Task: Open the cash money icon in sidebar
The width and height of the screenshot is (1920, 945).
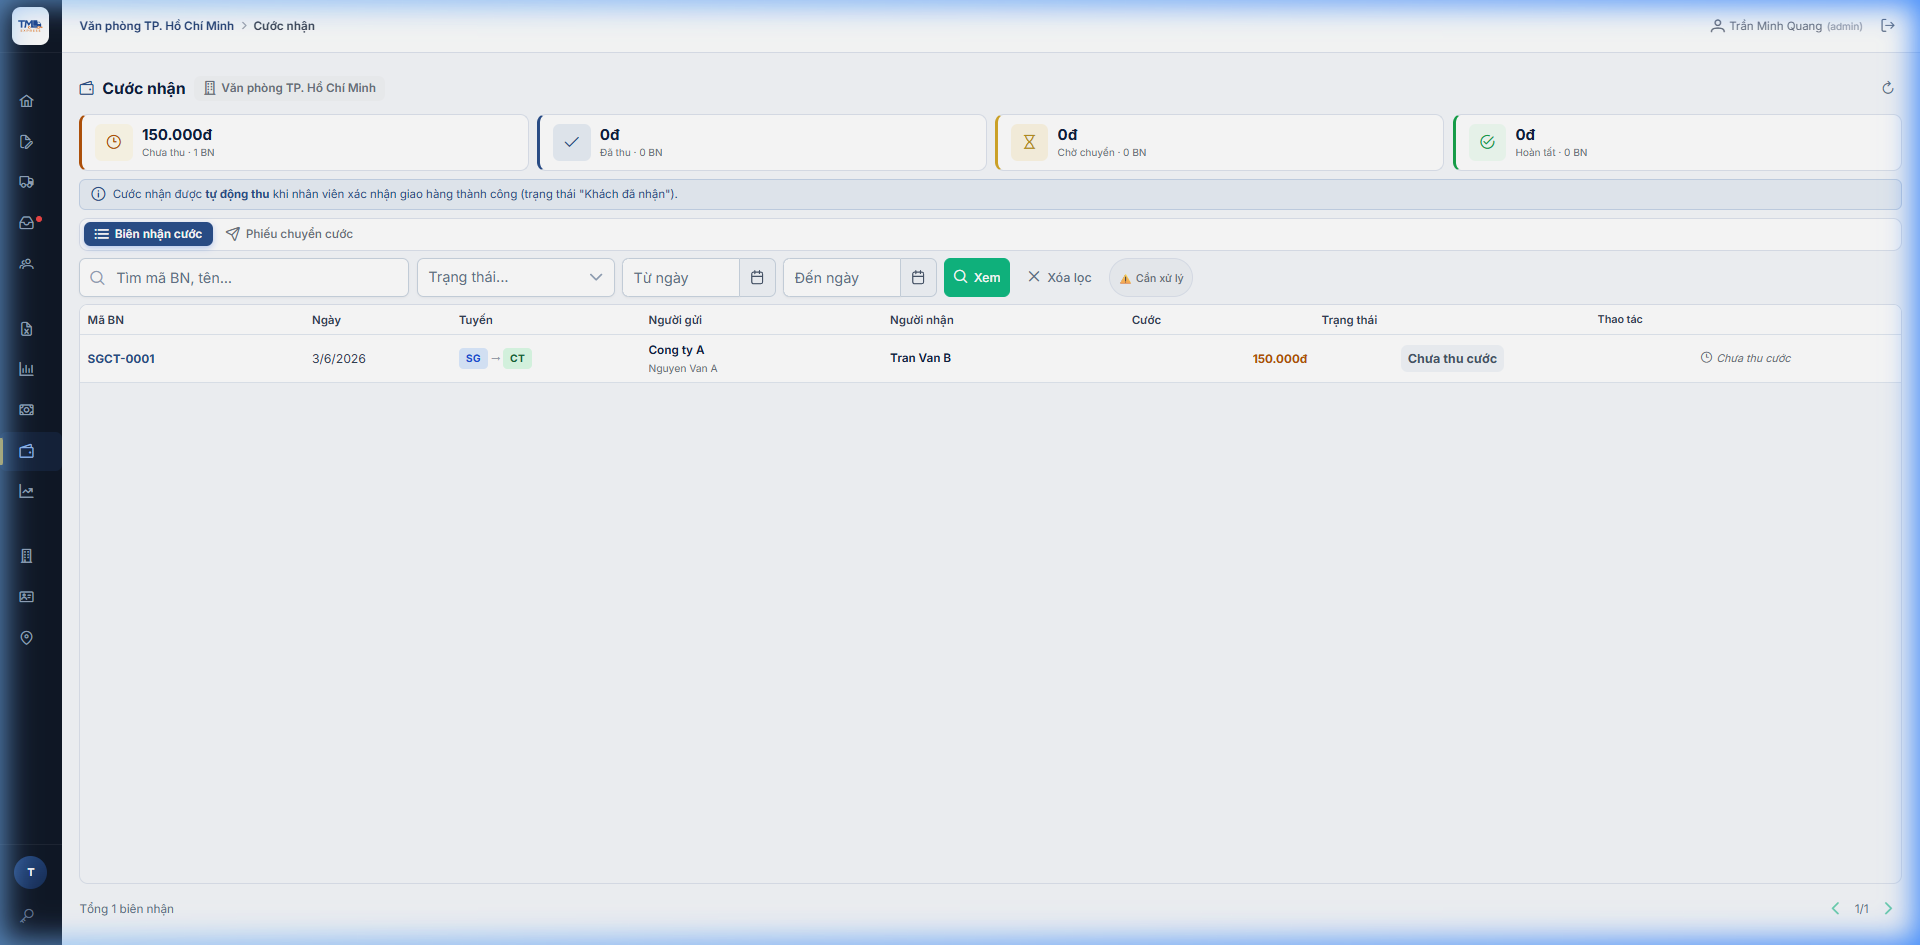Action: point(27,410)
